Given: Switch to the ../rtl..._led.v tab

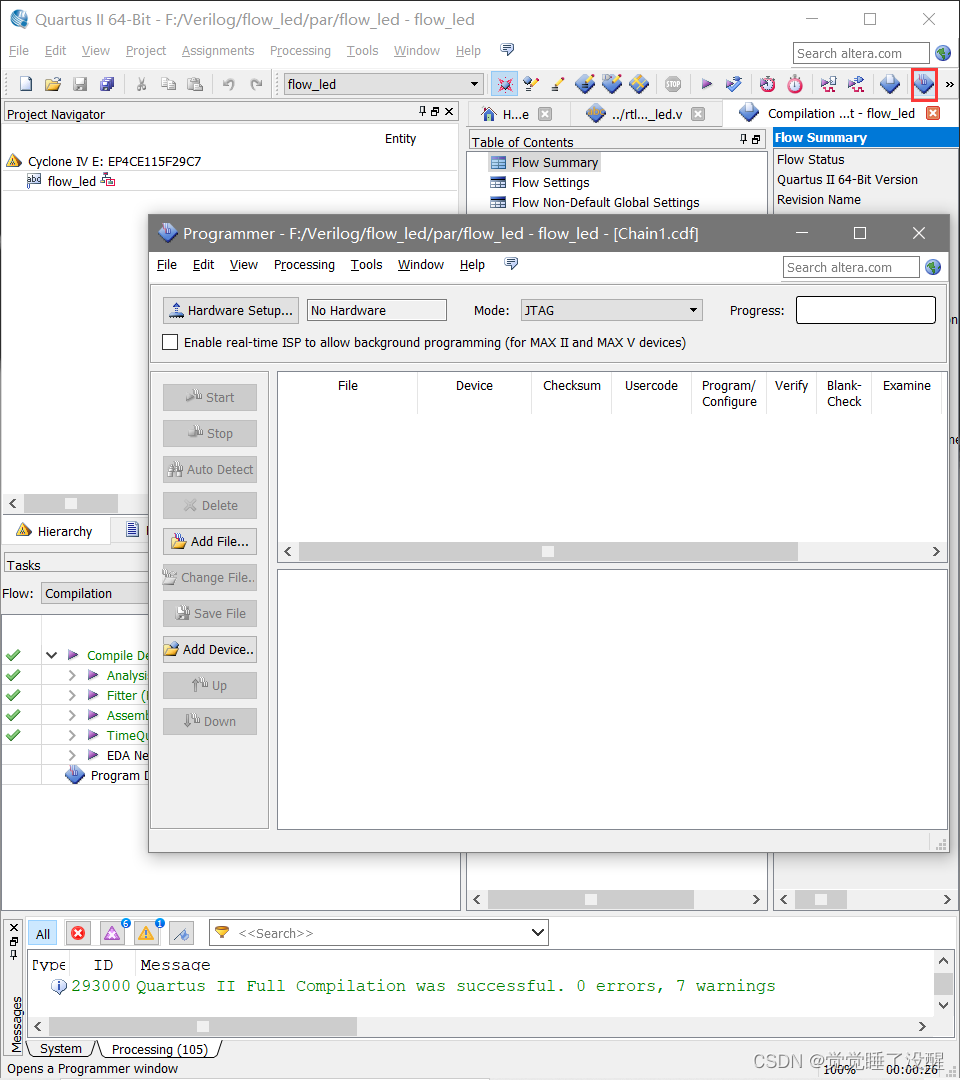Looking at the screenshot, I should [x=646, y=114].
